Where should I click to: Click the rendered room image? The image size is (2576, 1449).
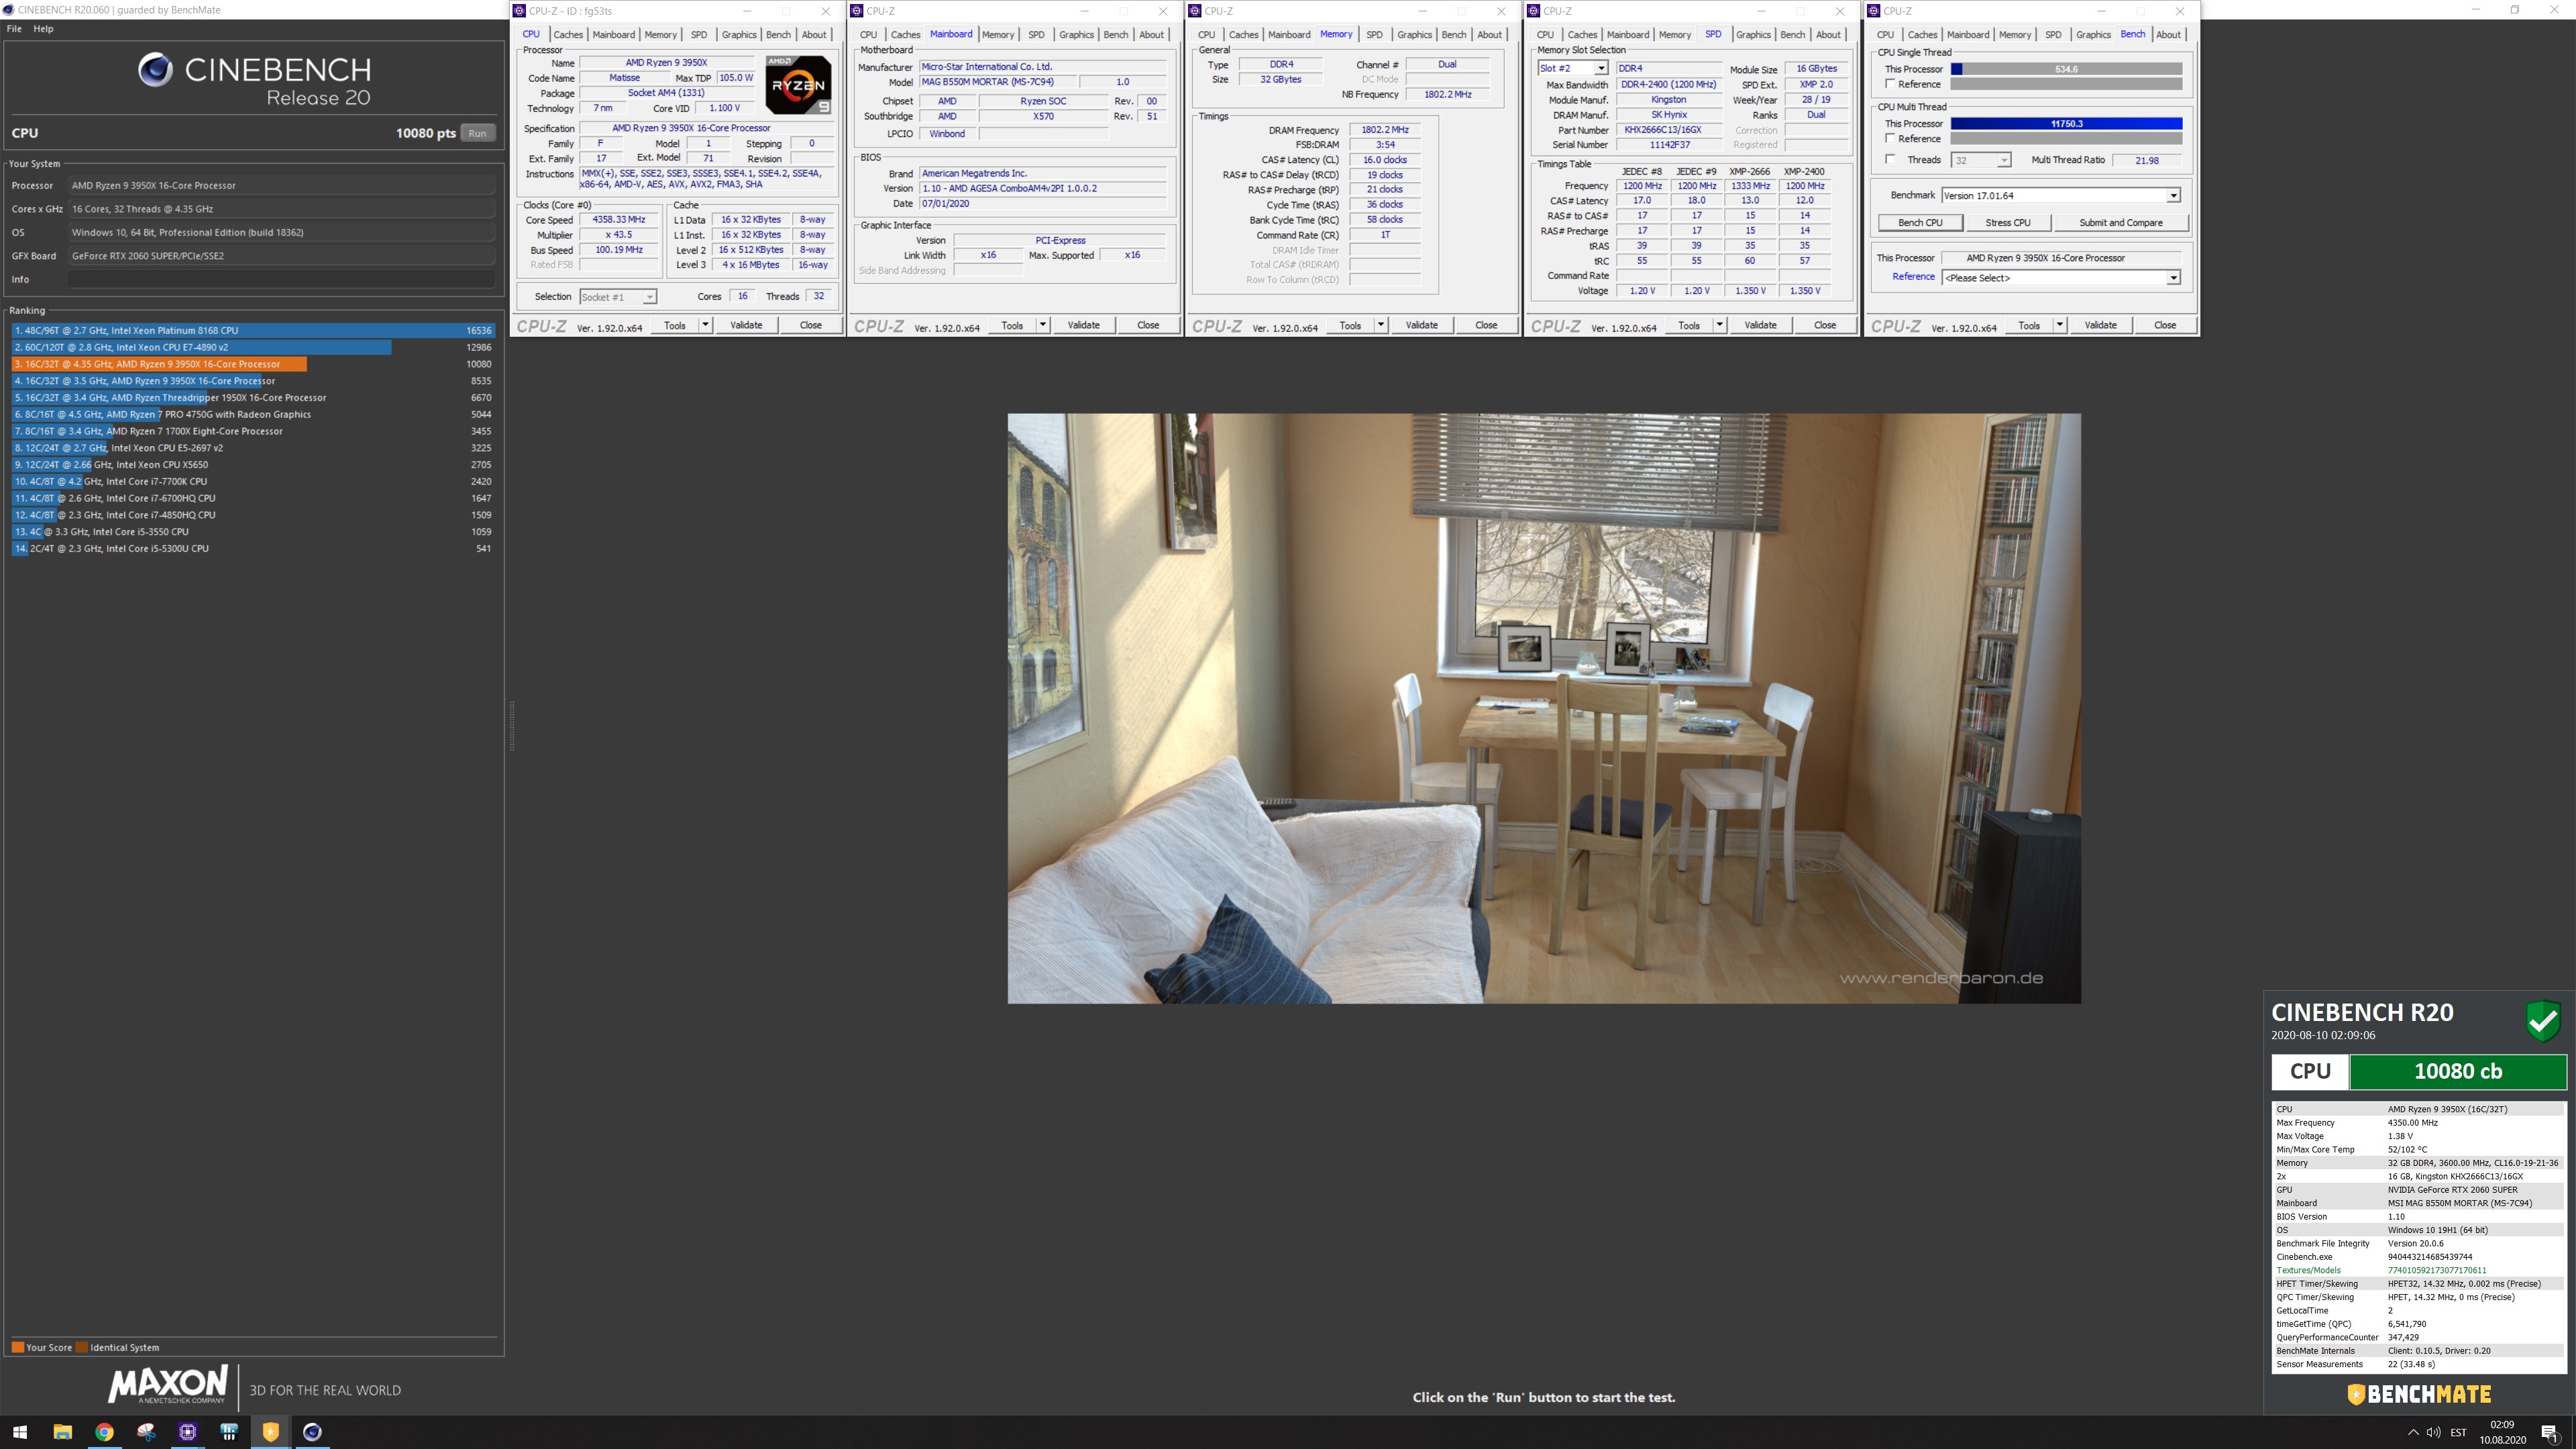point(1544,708)
